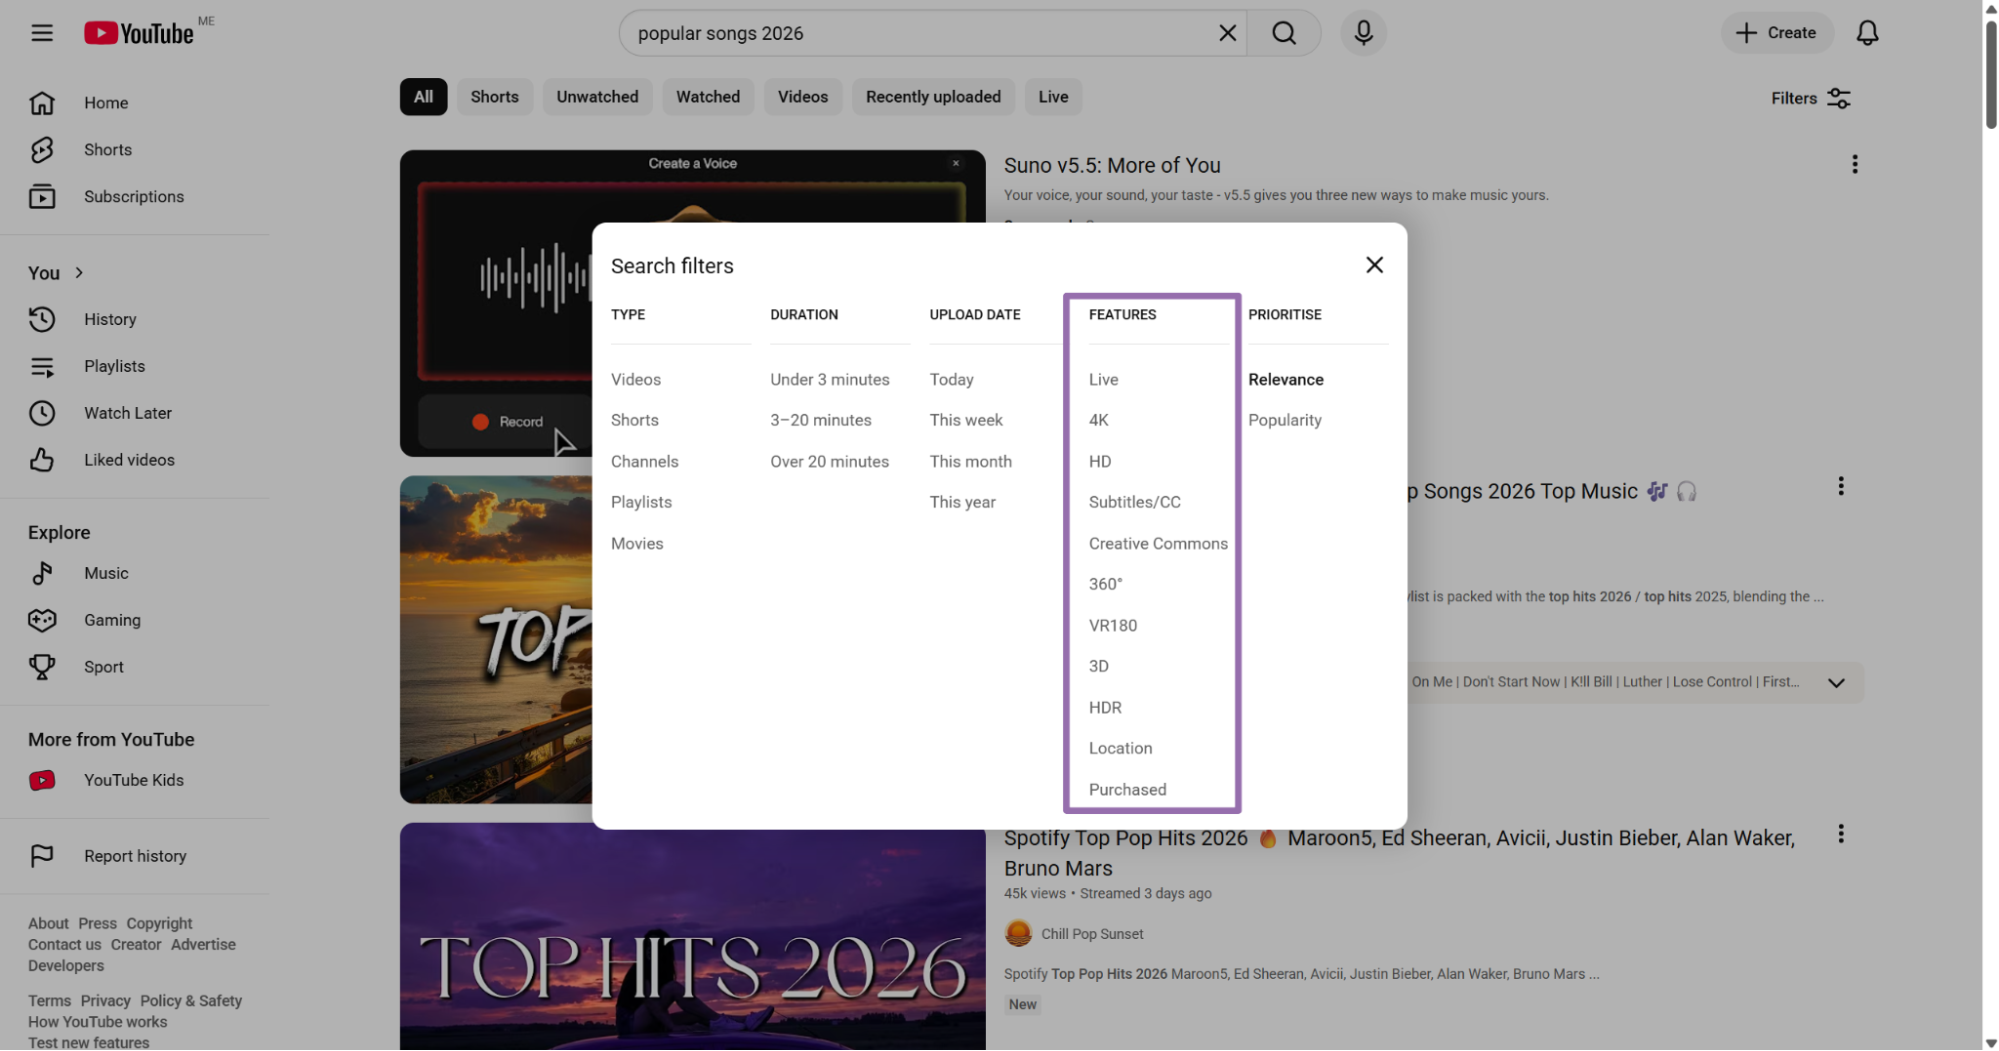Filter upload date to This year
Image resolution: width=1999 pixels, height=1051 pixels.
tap(962, 503)
